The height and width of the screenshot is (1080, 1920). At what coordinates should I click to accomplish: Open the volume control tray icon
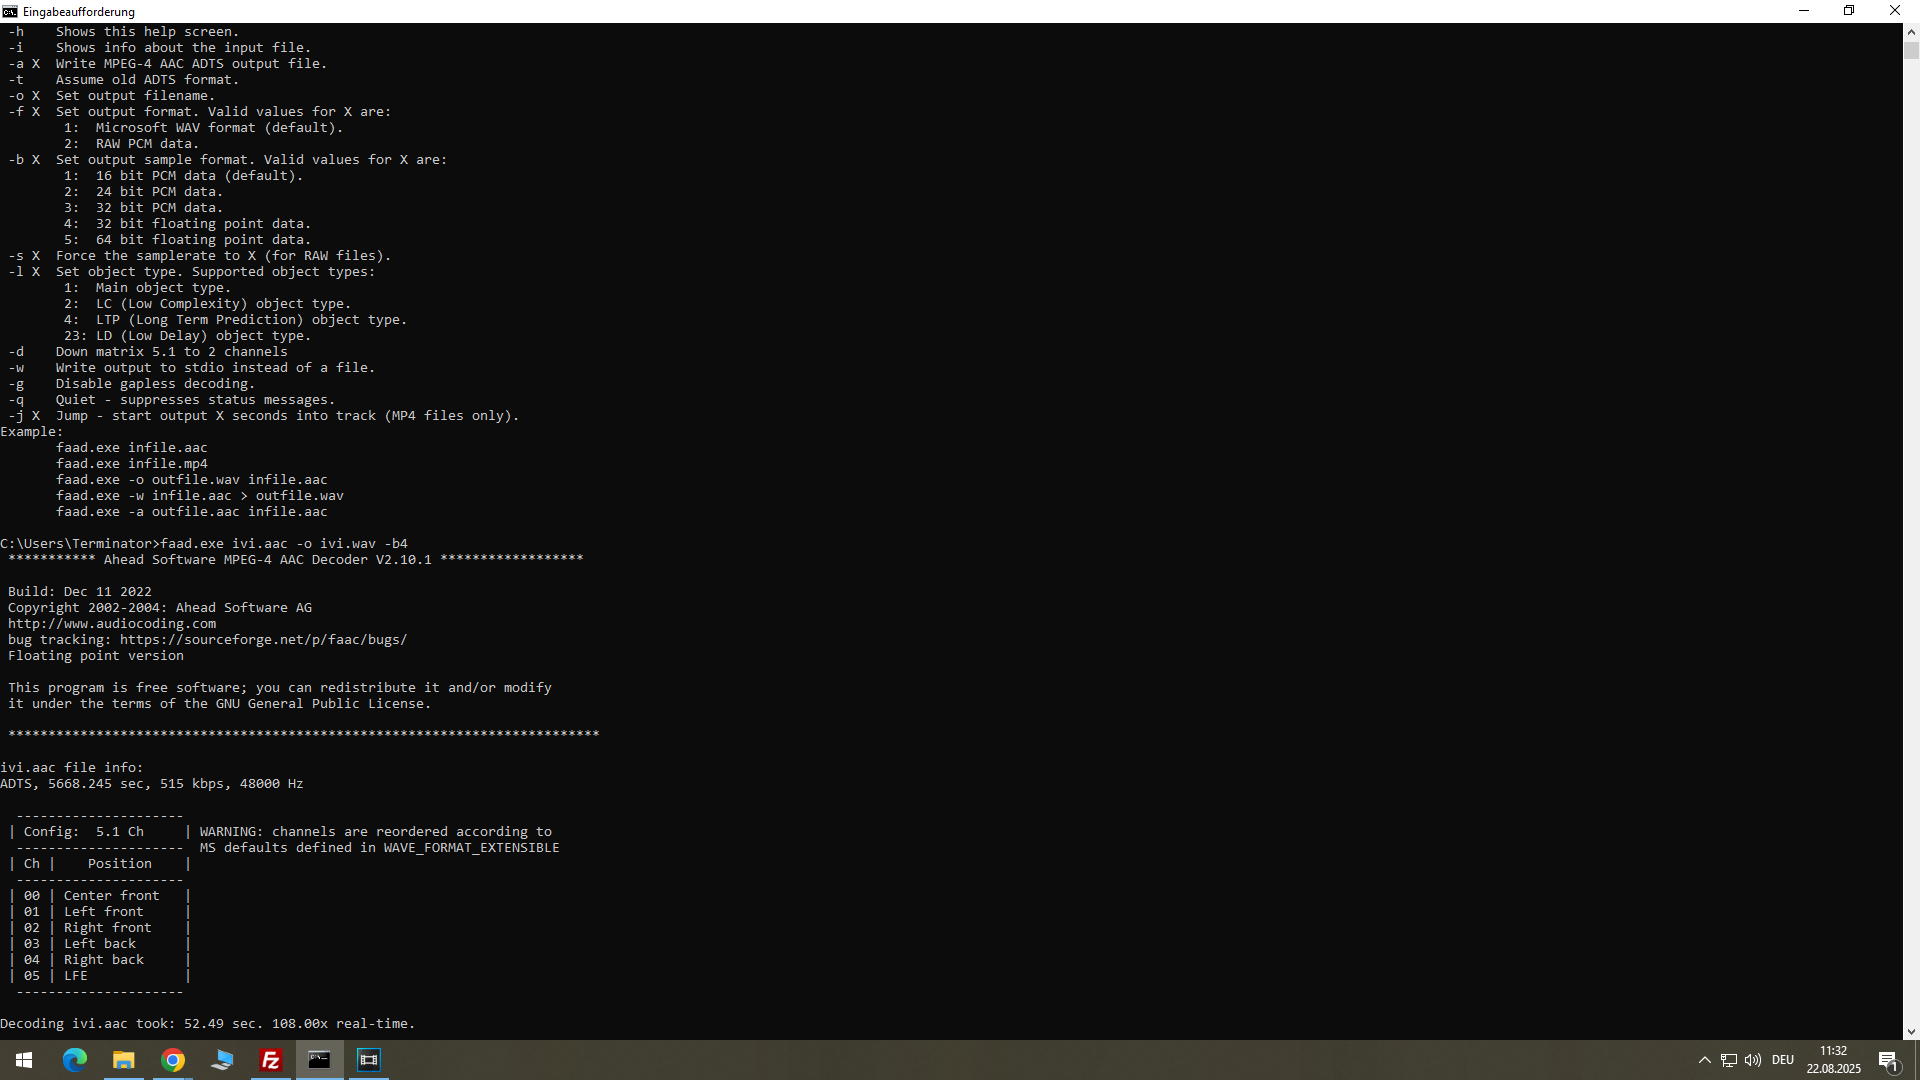tap(1753, 1060)
